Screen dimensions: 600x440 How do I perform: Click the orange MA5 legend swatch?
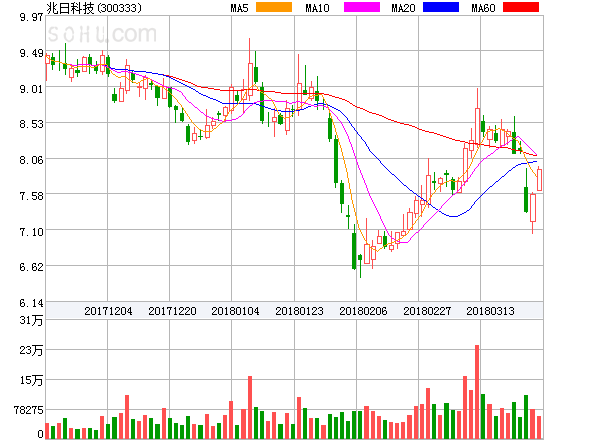(274, 7)
